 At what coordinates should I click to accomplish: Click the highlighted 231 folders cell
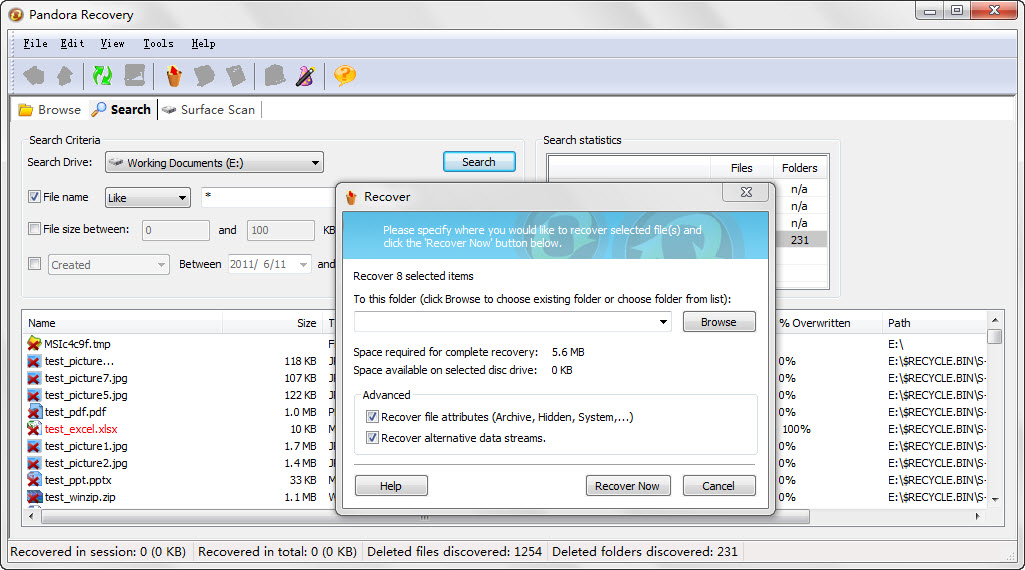pos(800,240)
